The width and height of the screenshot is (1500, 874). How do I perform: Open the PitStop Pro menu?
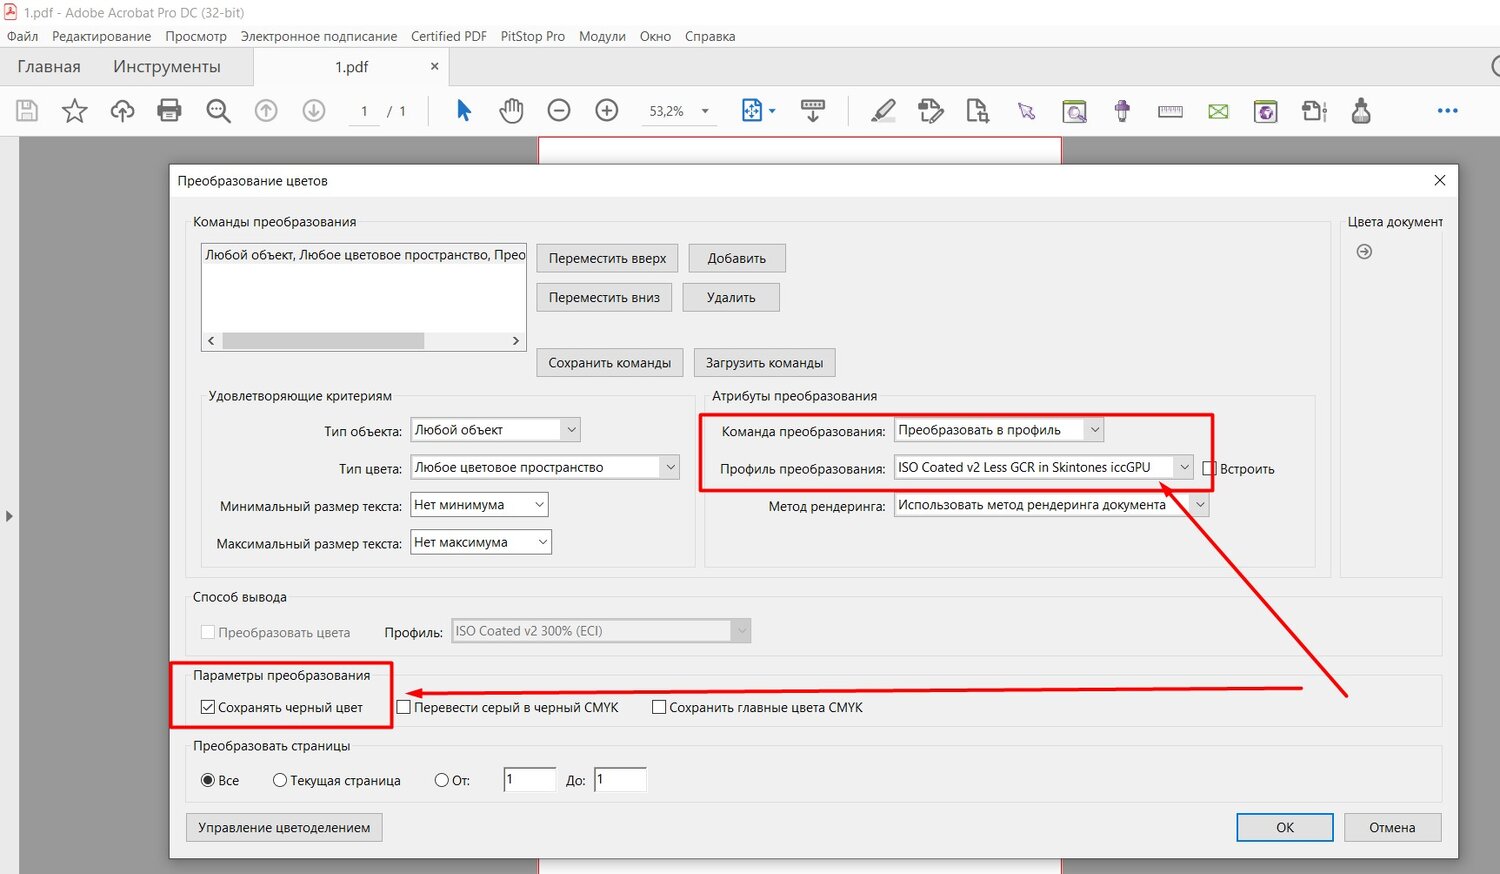click(532, 36)
